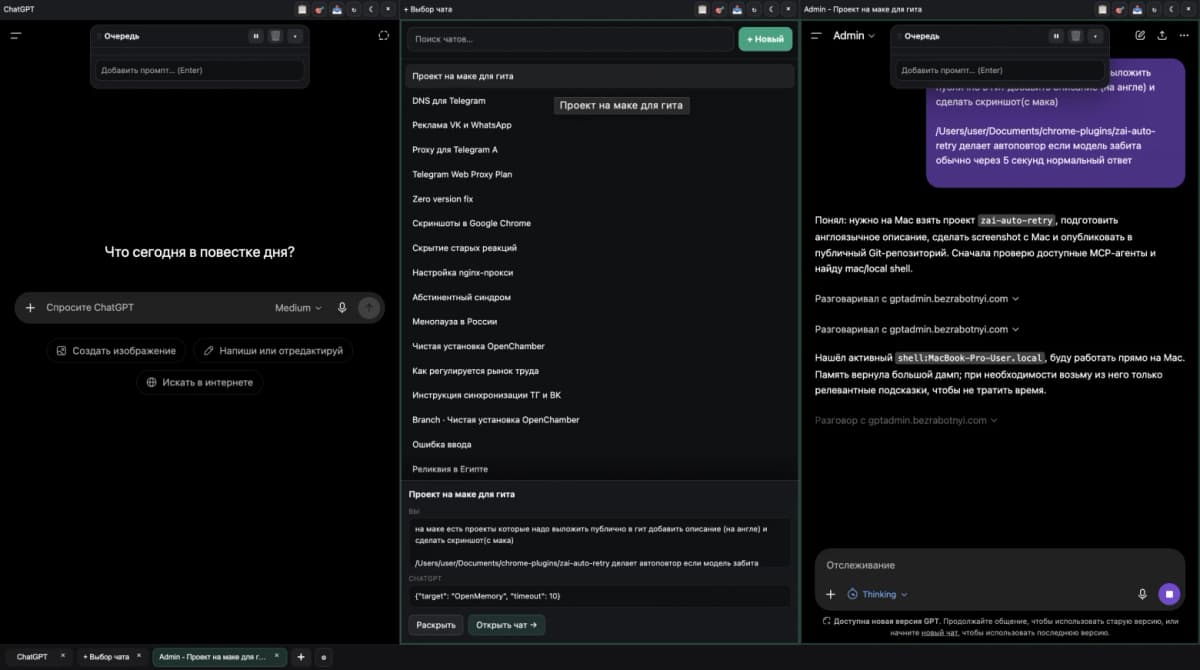Image resolution: width=1200 pixels, height=670 pixels.
Task: Start voice dictation in ChatGPT pane
Action: pyautogui.click(x=342, y=308)
